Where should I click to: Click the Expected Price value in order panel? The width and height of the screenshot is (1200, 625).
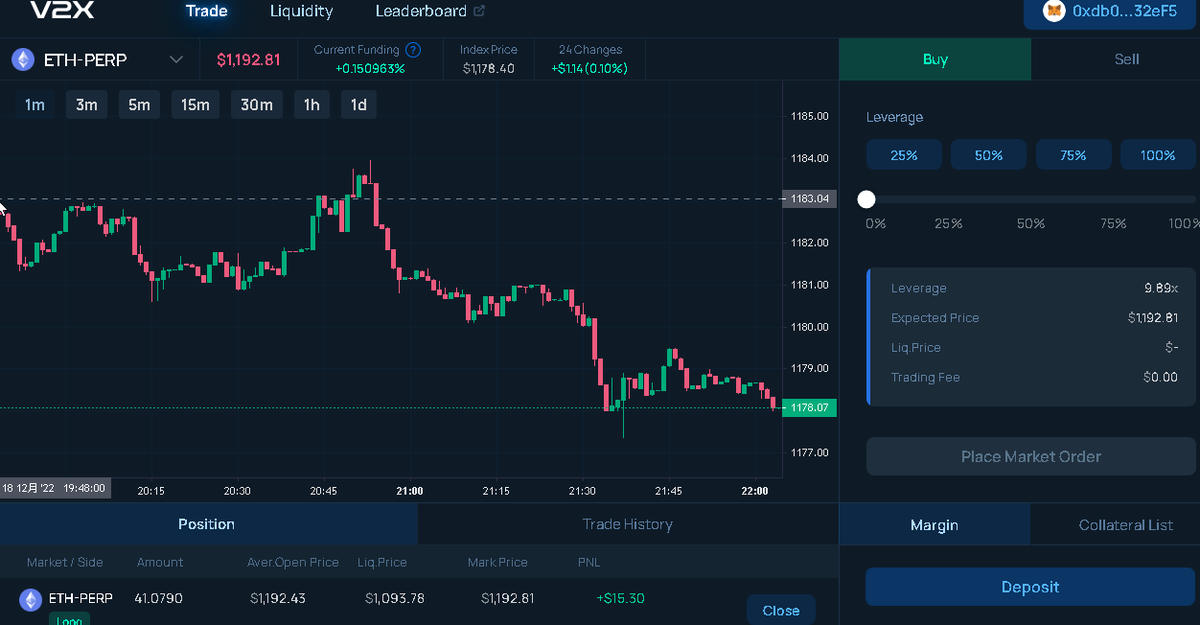(1153, 318)
